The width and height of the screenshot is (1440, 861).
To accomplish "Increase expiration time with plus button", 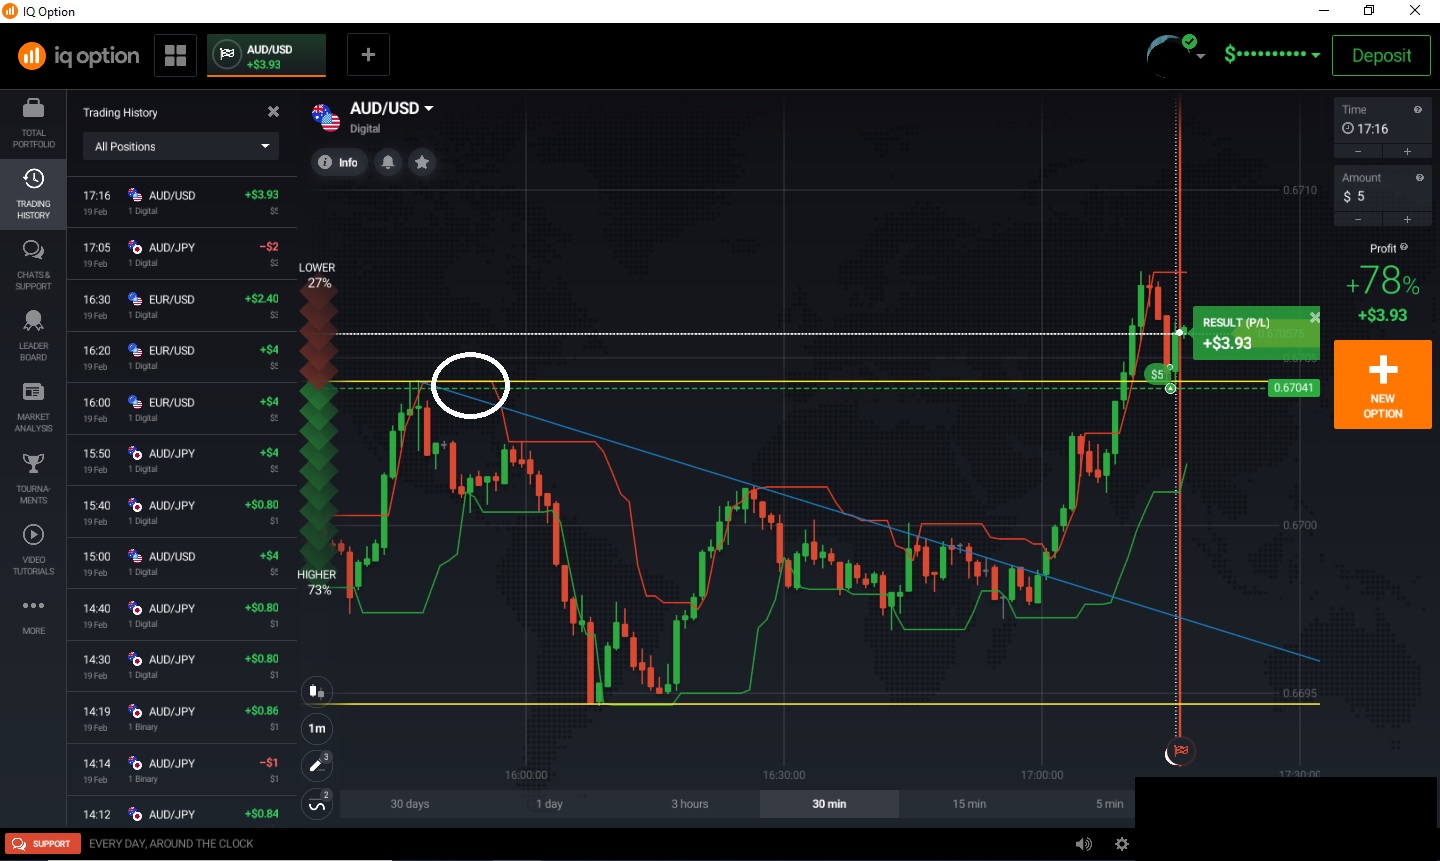I will tap(1407, 151).
